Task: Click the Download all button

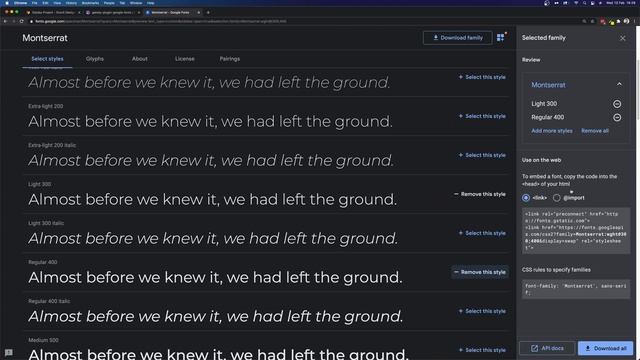Action: tap(606, 348)
